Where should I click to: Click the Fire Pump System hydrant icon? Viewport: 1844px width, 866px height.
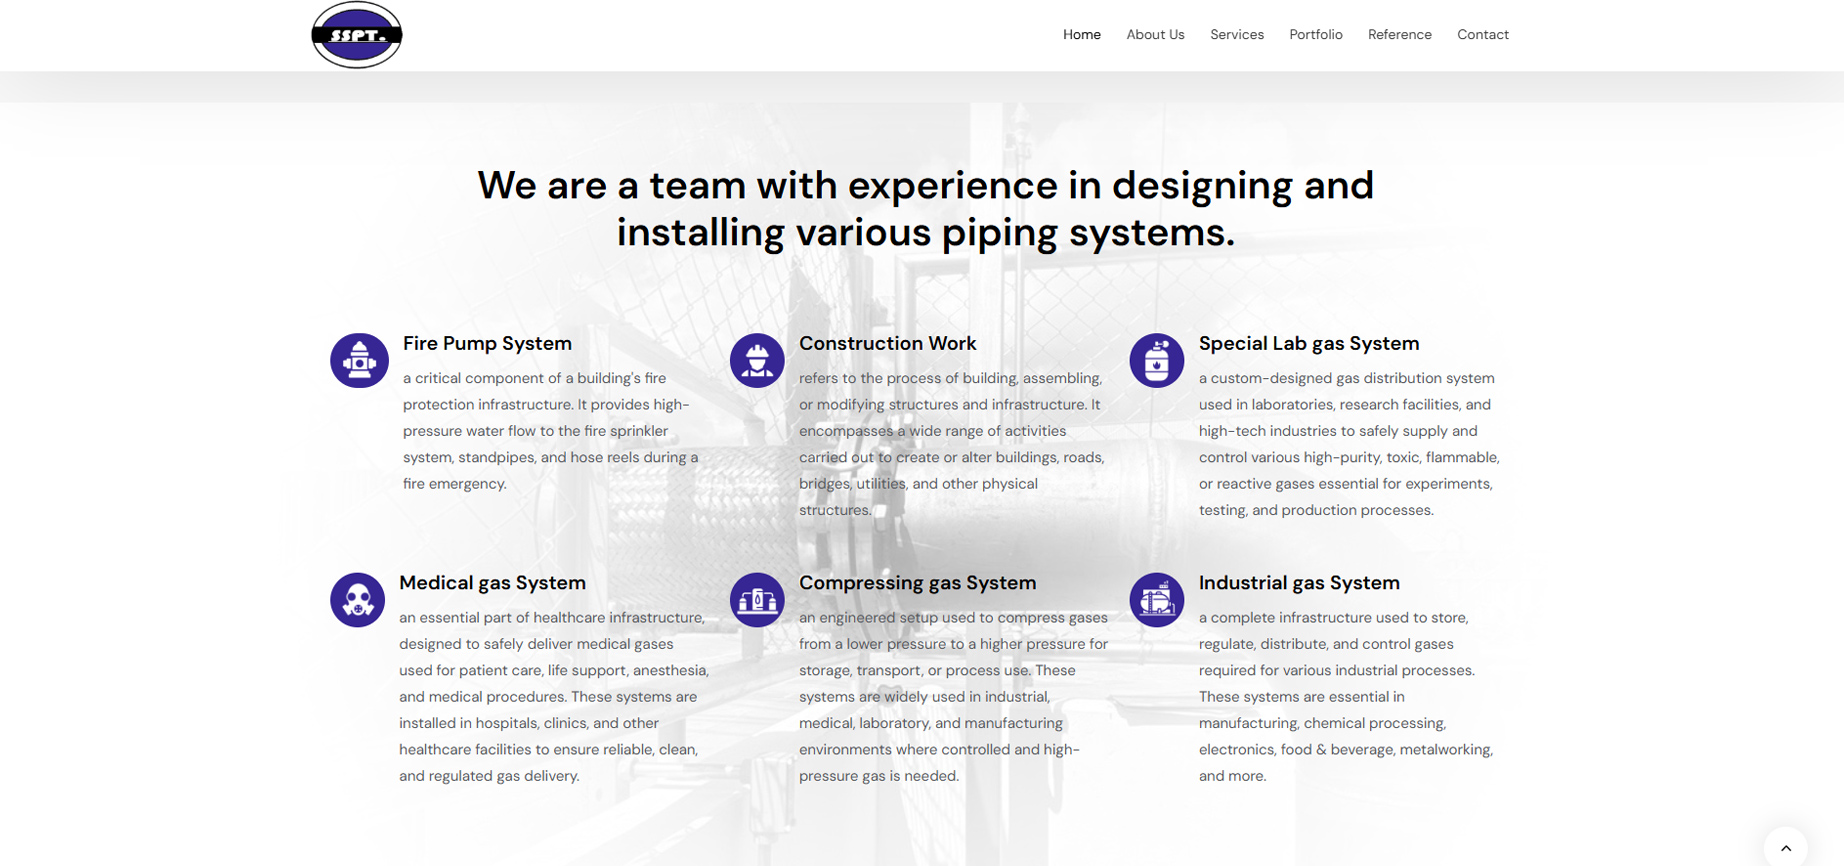pyautogui.click(x=359, y=360)
